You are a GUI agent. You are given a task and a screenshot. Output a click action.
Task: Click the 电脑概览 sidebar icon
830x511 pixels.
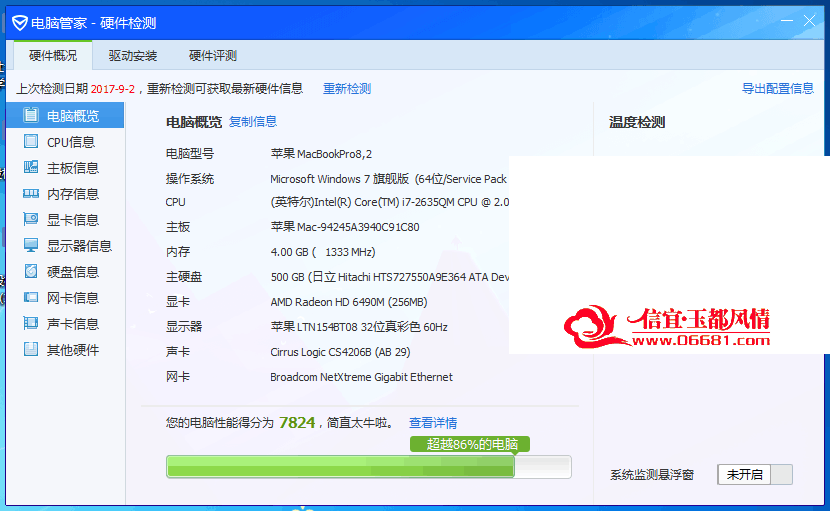pos(31,115)
